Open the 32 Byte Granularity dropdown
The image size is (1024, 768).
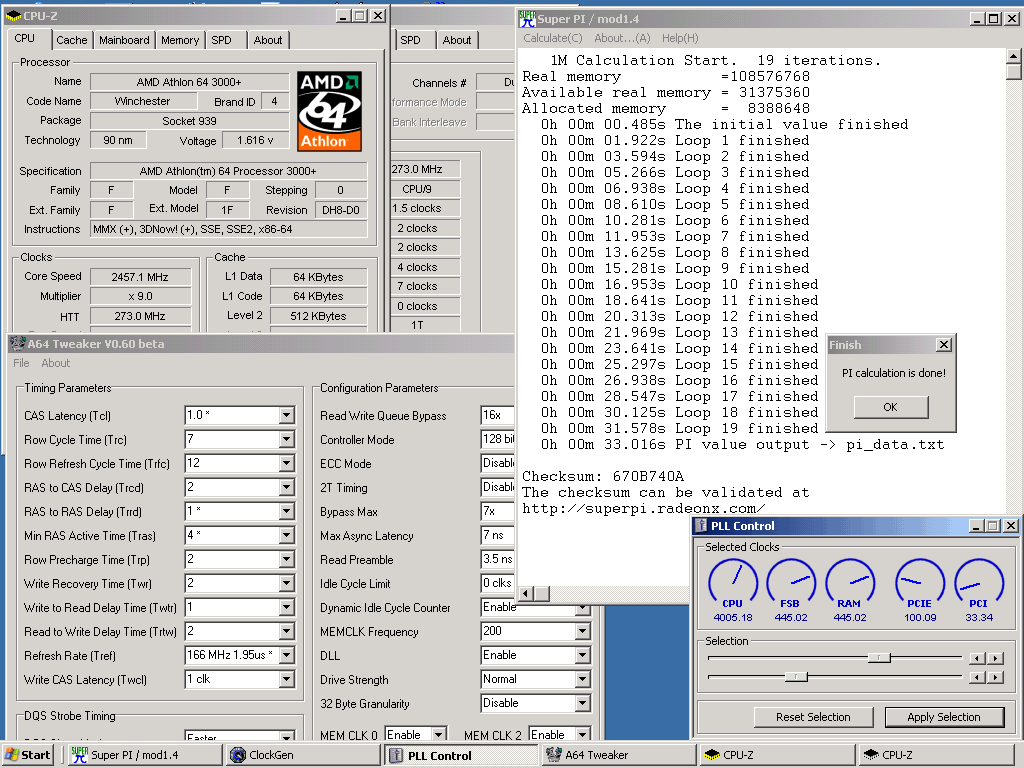tap(583, 704)
